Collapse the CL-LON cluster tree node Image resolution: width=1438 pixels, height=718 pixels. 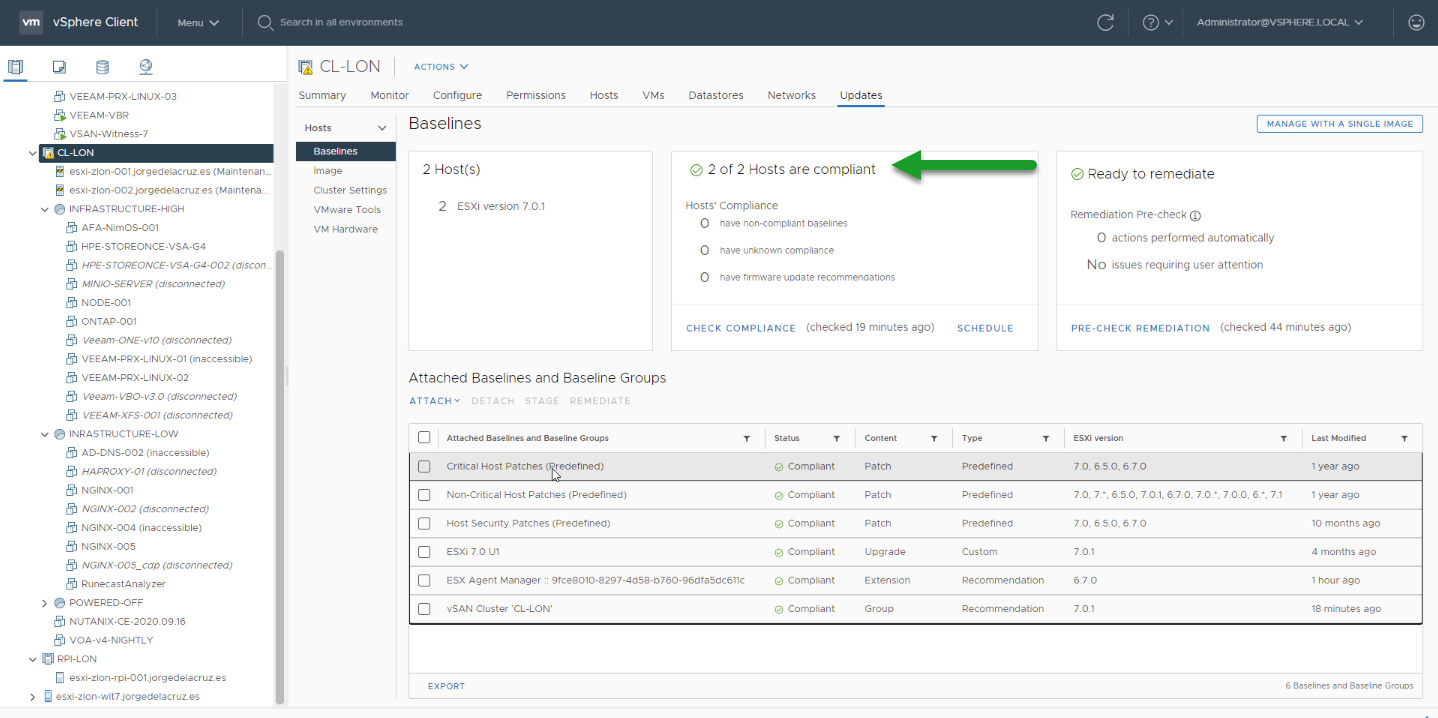(x=33, y=153)
